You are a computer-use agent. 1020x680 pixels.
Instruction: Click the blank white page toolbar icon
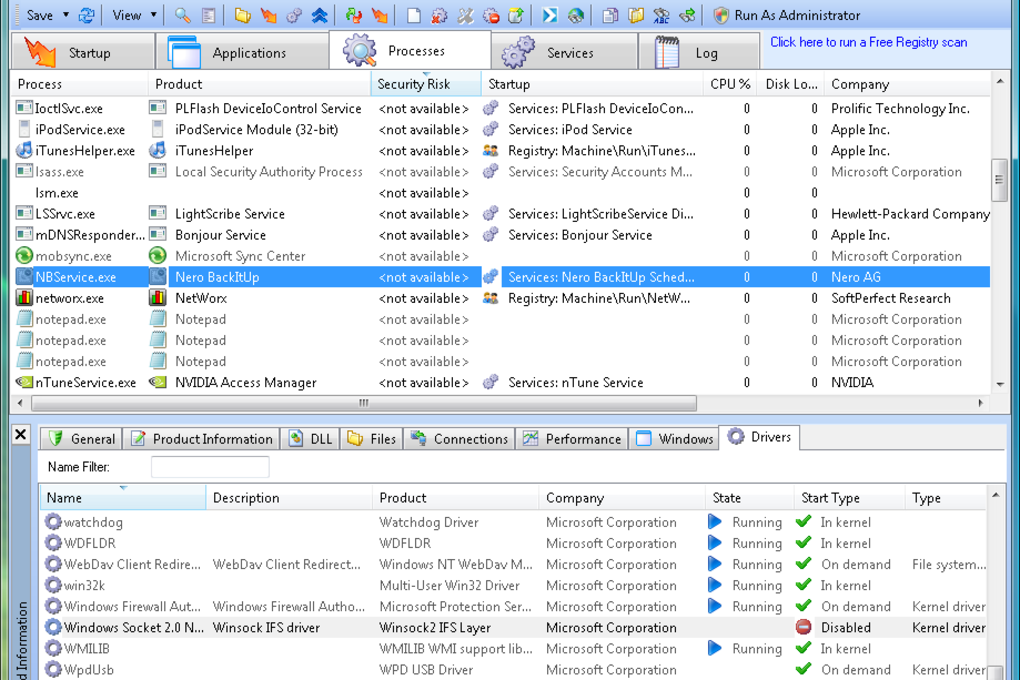point(414,15)
